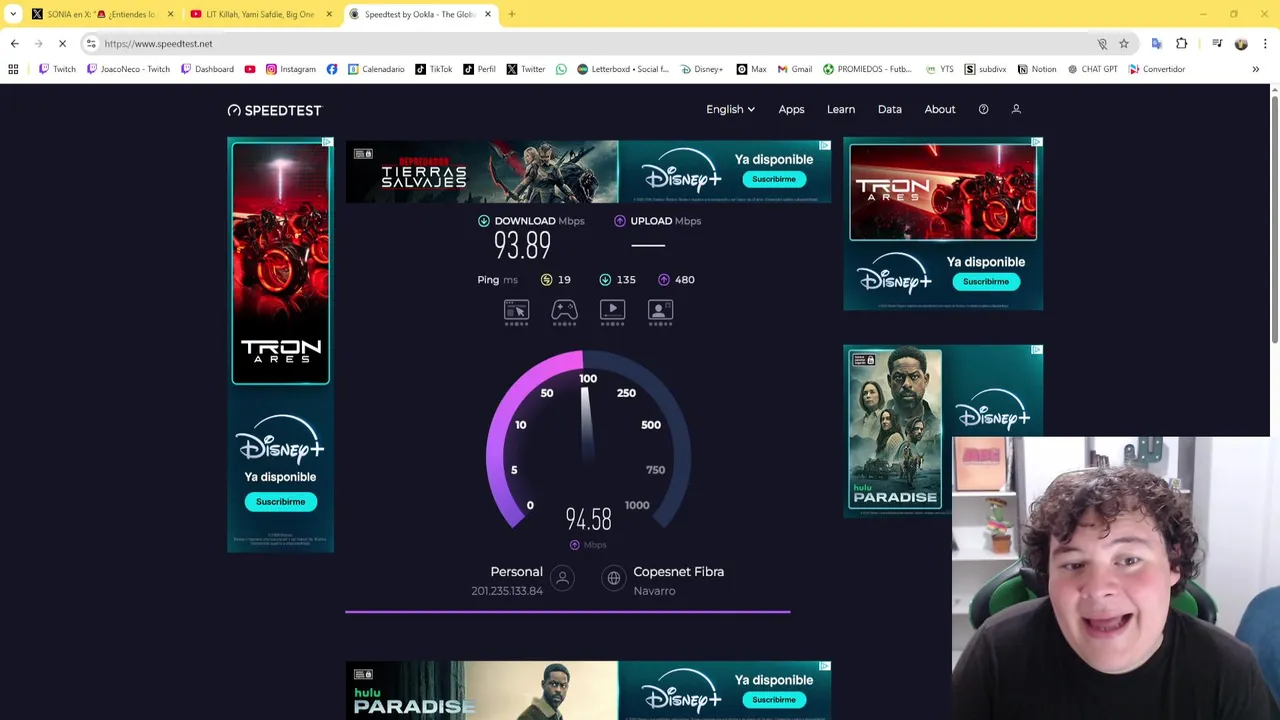The image size is (1280, 720).
Task: Expand the English language dropdown
Action: 730,109
